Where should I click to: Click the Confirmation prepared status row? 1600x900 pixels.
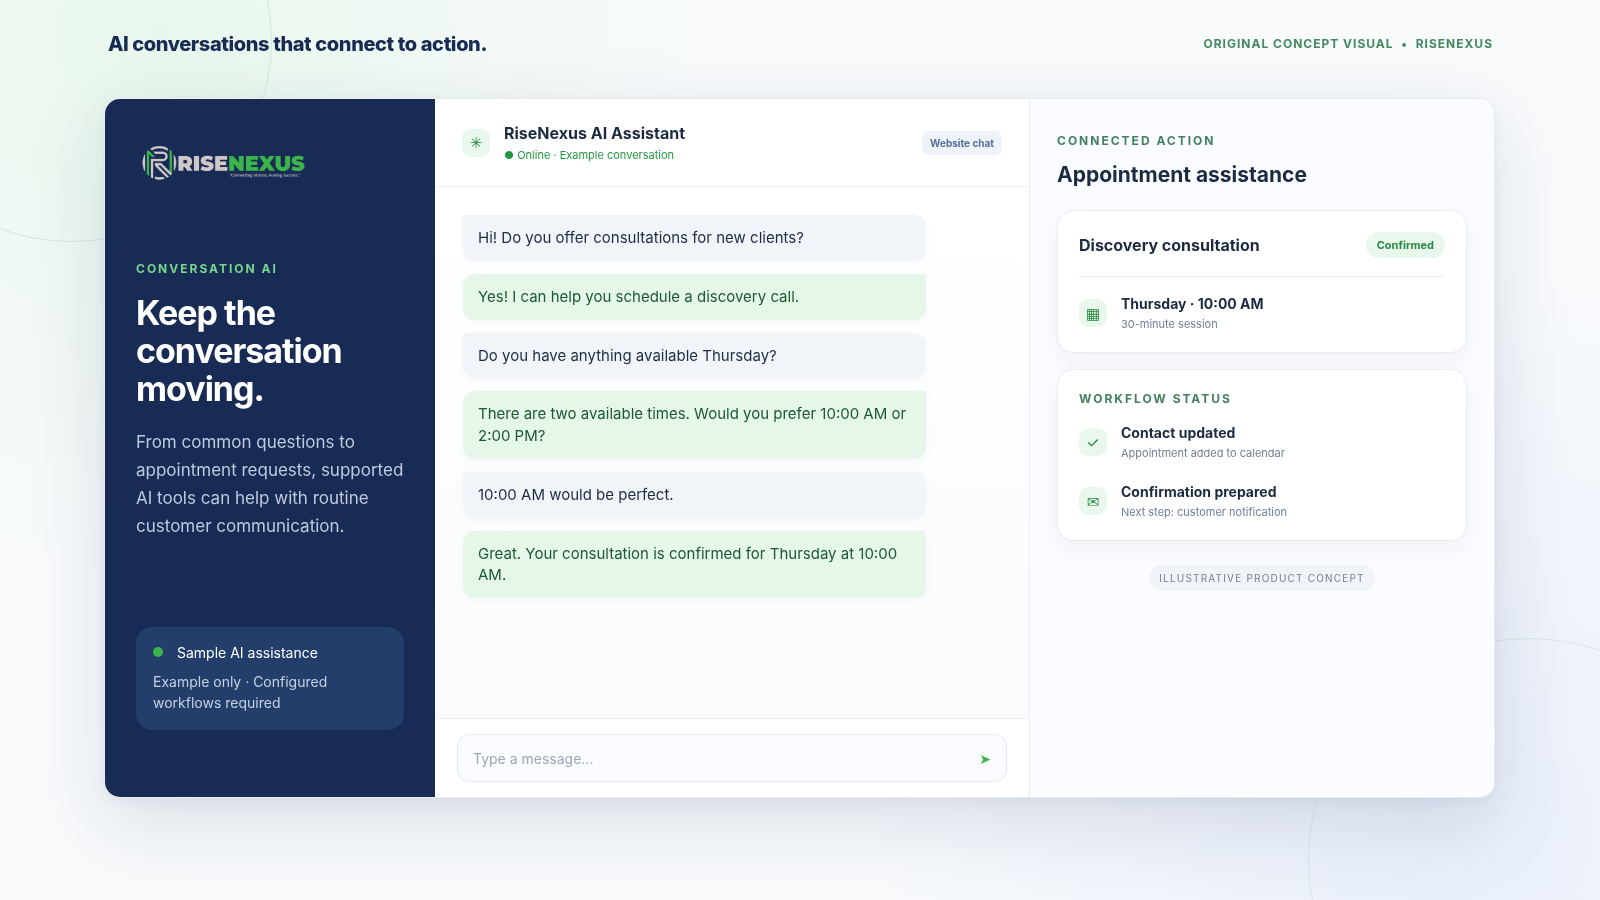tap(1262, 501)
